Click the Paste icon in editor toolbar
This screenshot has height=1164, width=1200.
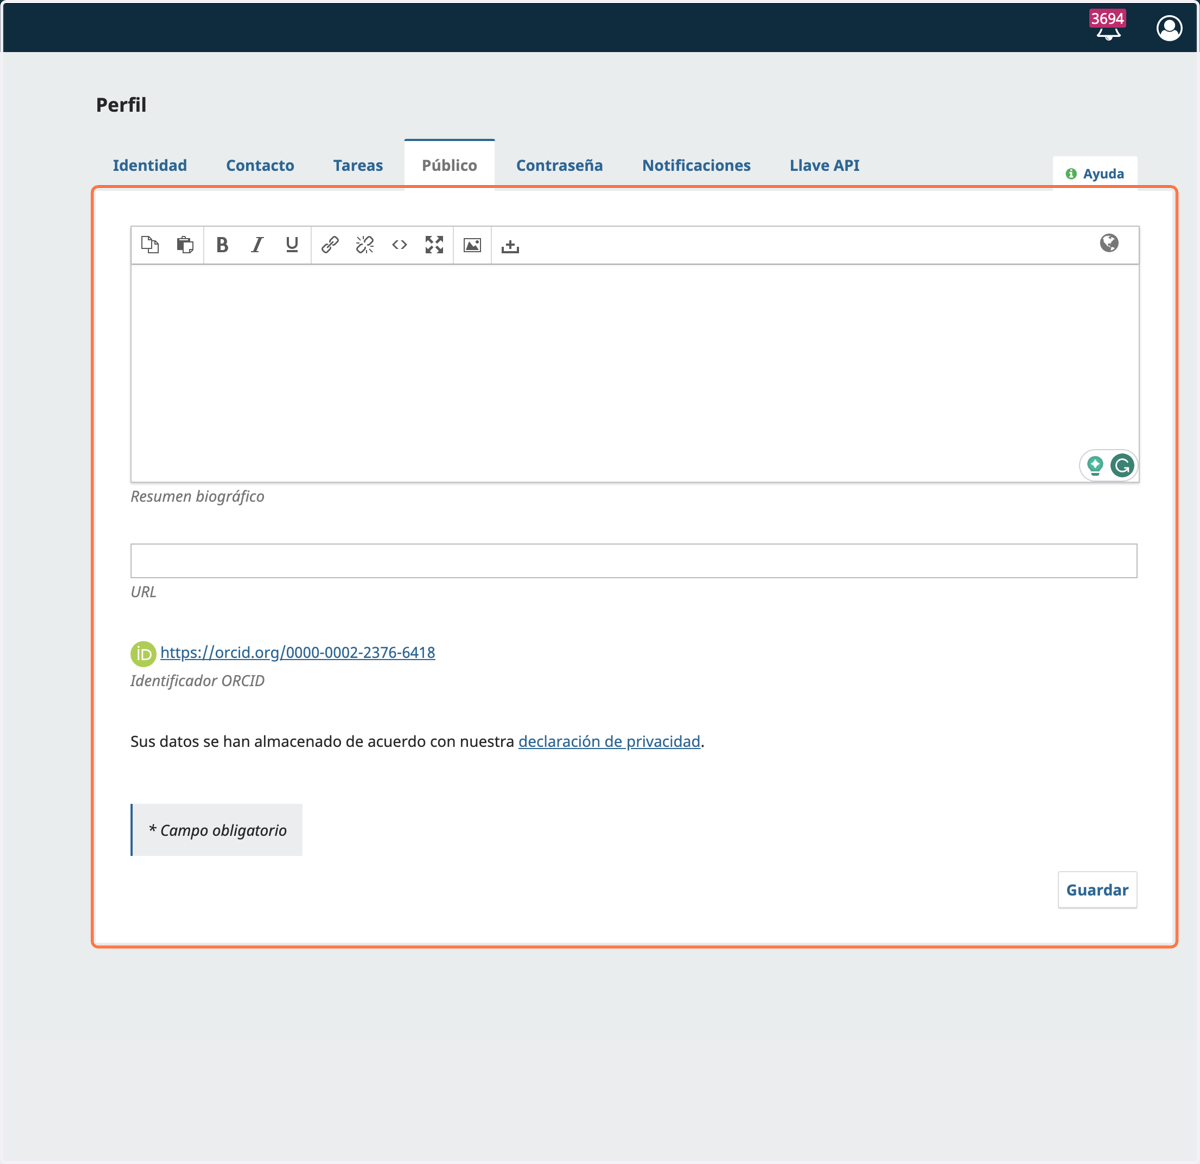coord(185,245)
